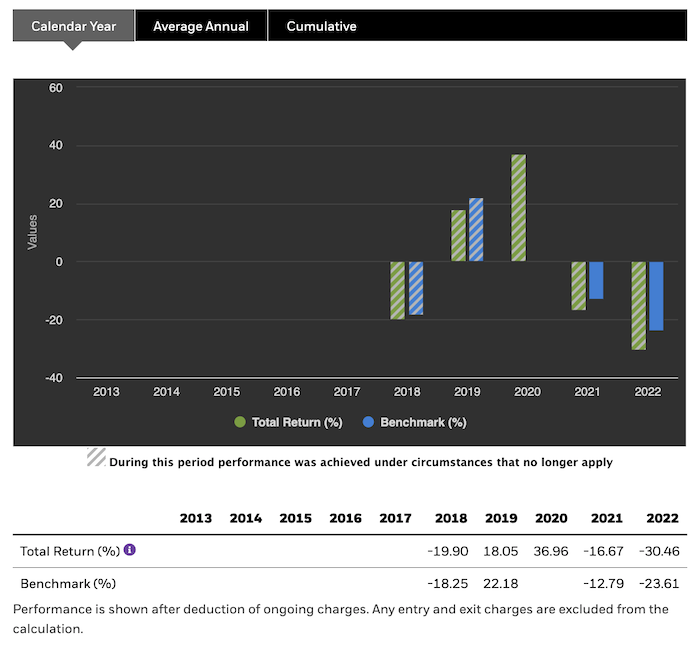Viewport: 700px width, 647px height.
Task: Open the Average Annual tab
Action: pyautogui.click(x=200, y=26)
